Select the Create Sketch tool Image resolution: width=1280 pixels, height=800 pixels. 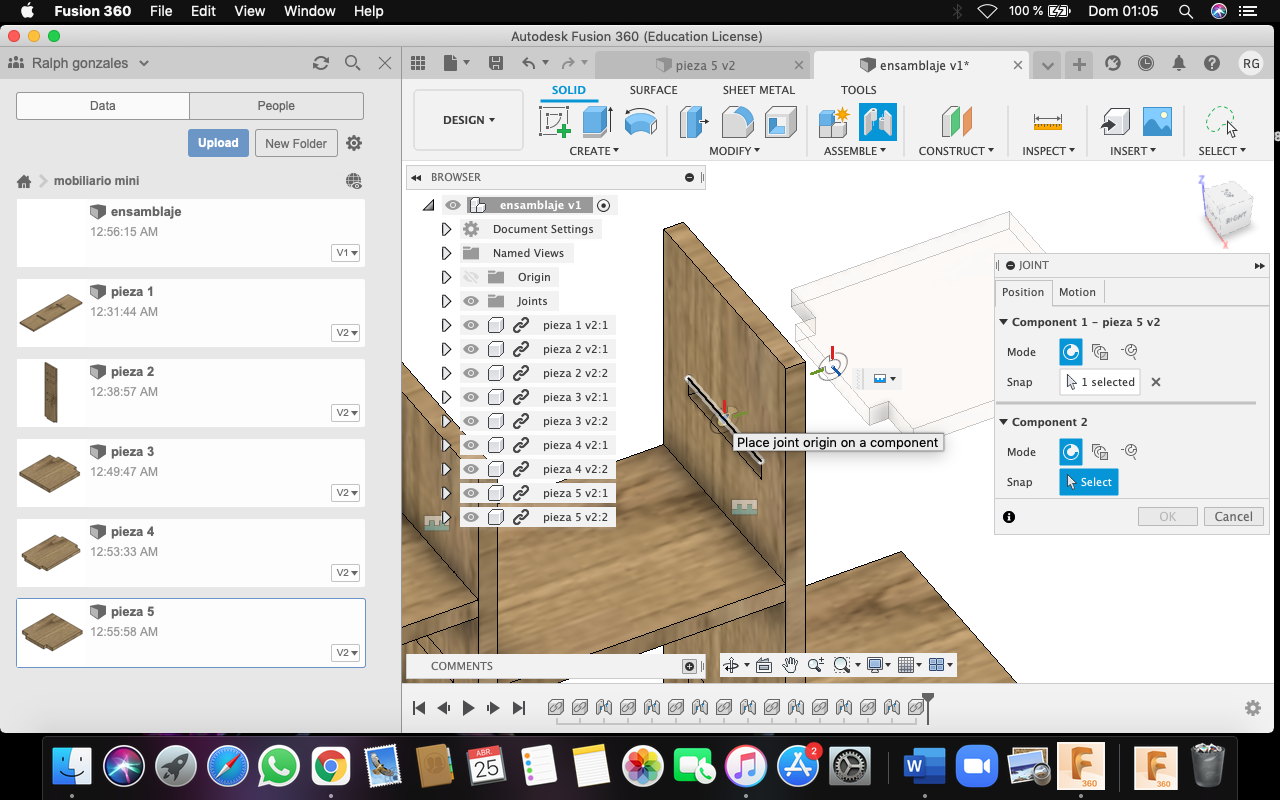[x=555, y=122]
